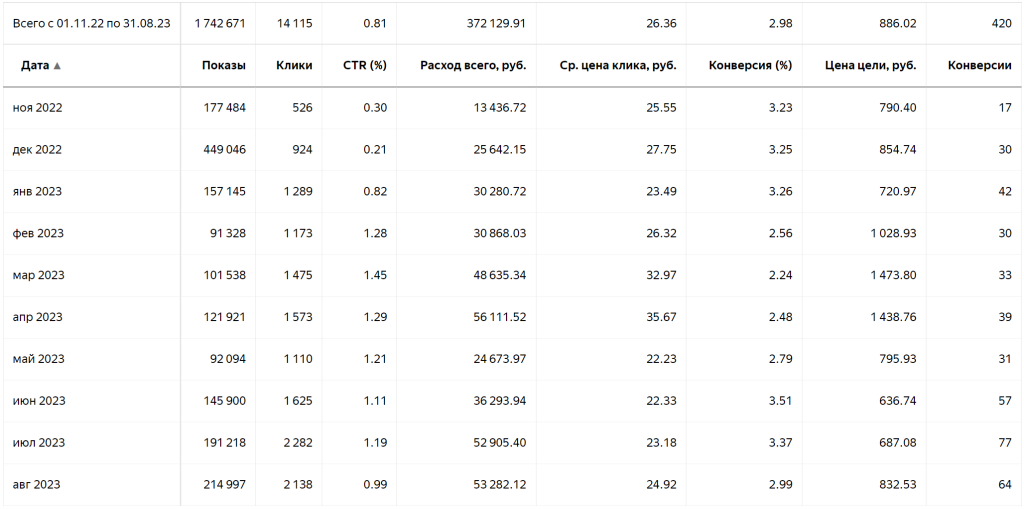This screenshot has width=1024, height=509.
Task: Select the апр 2023 row date
Action: click(37, 317)
